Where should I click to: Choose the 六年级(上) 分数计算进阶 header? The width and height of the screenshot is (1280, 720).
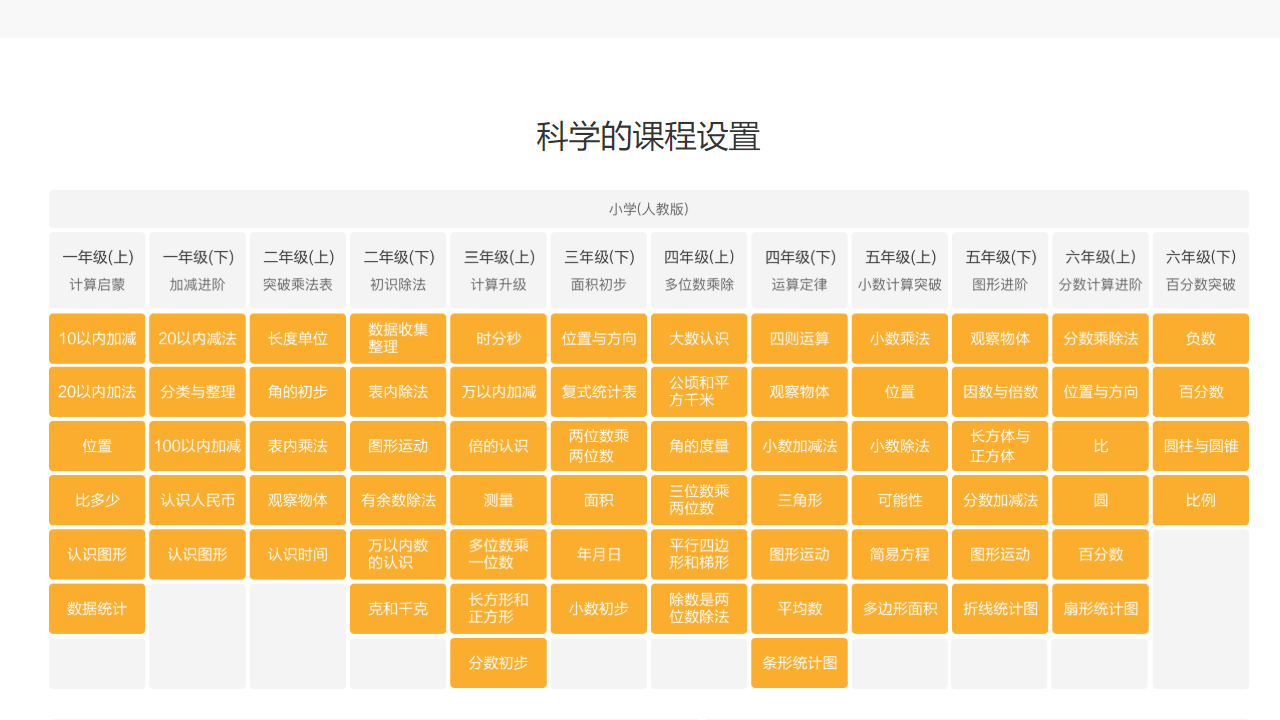pos(1101,270)
